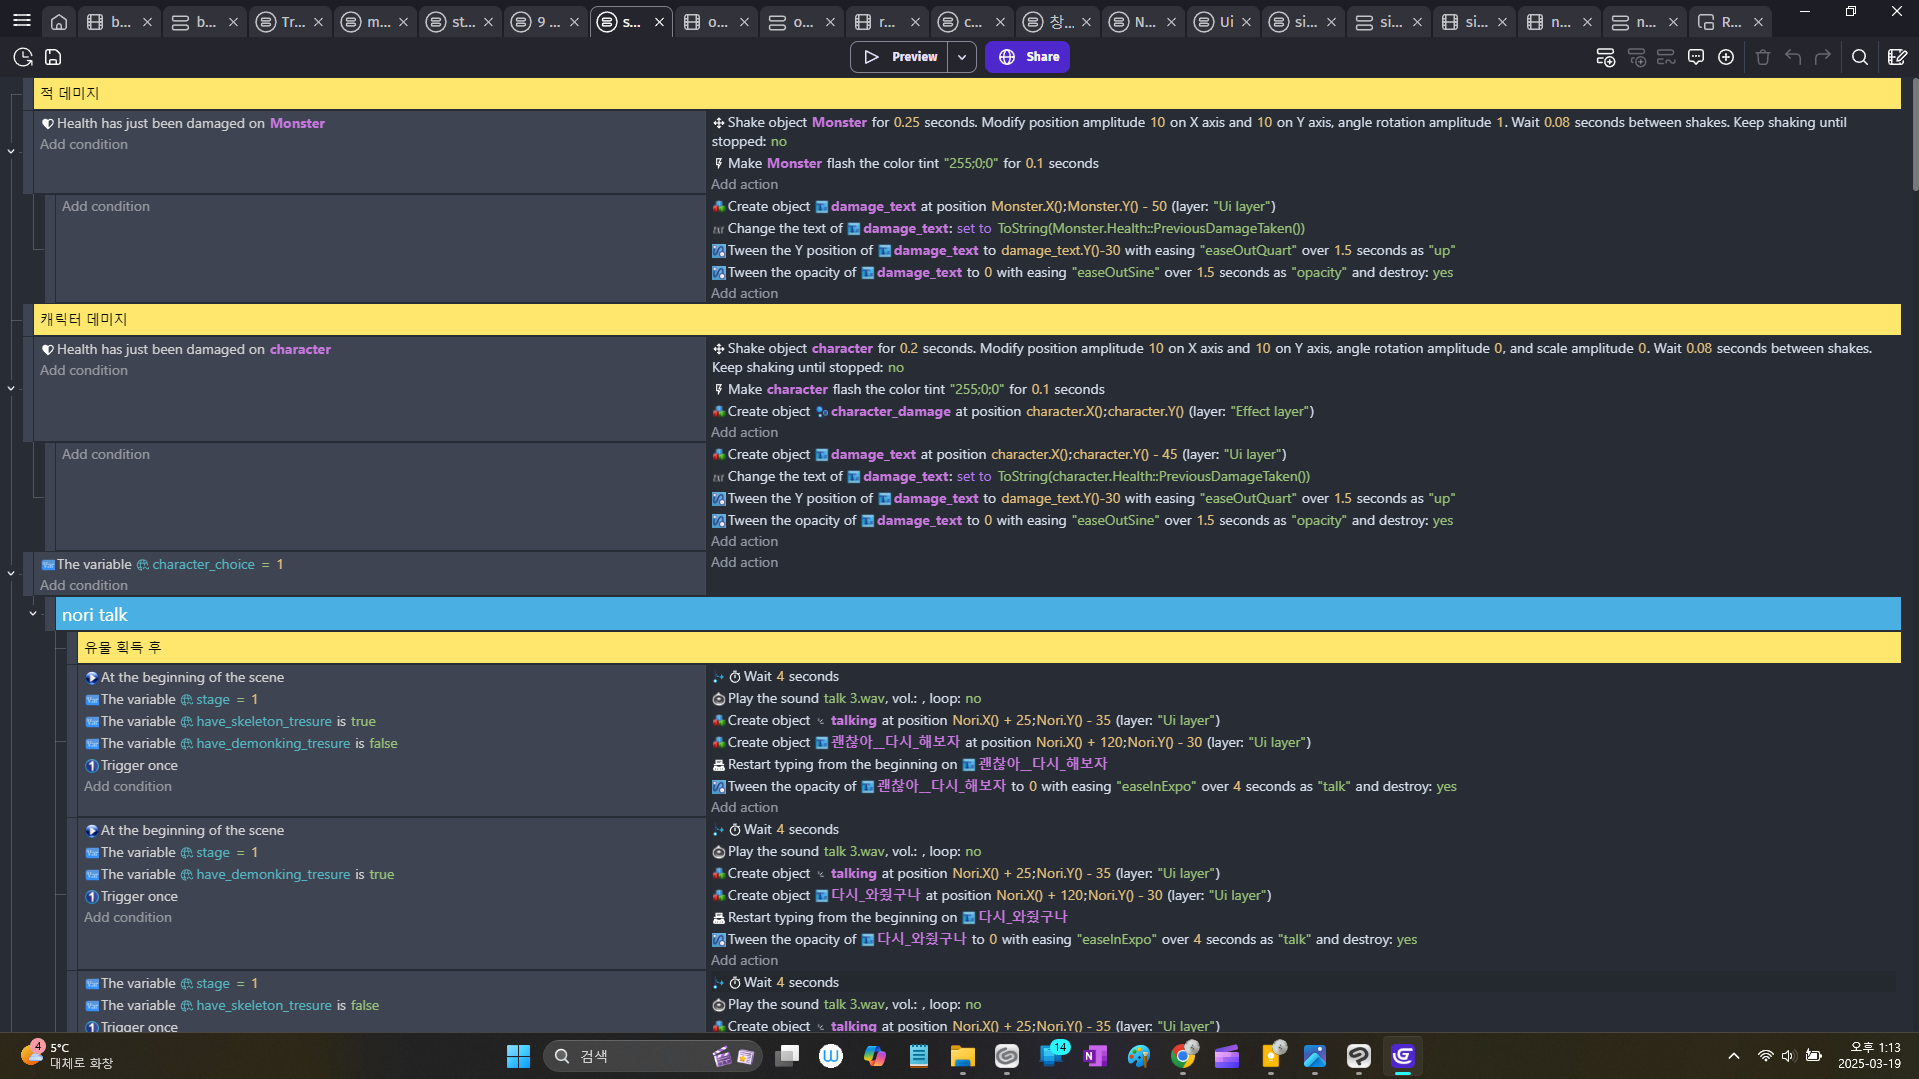Image resolution: width=1919 pixels, height=1079 pixels.
Task: Edit Tween opacity of 괜찮아__다시_해보자 action
Action: point(1084,786)
